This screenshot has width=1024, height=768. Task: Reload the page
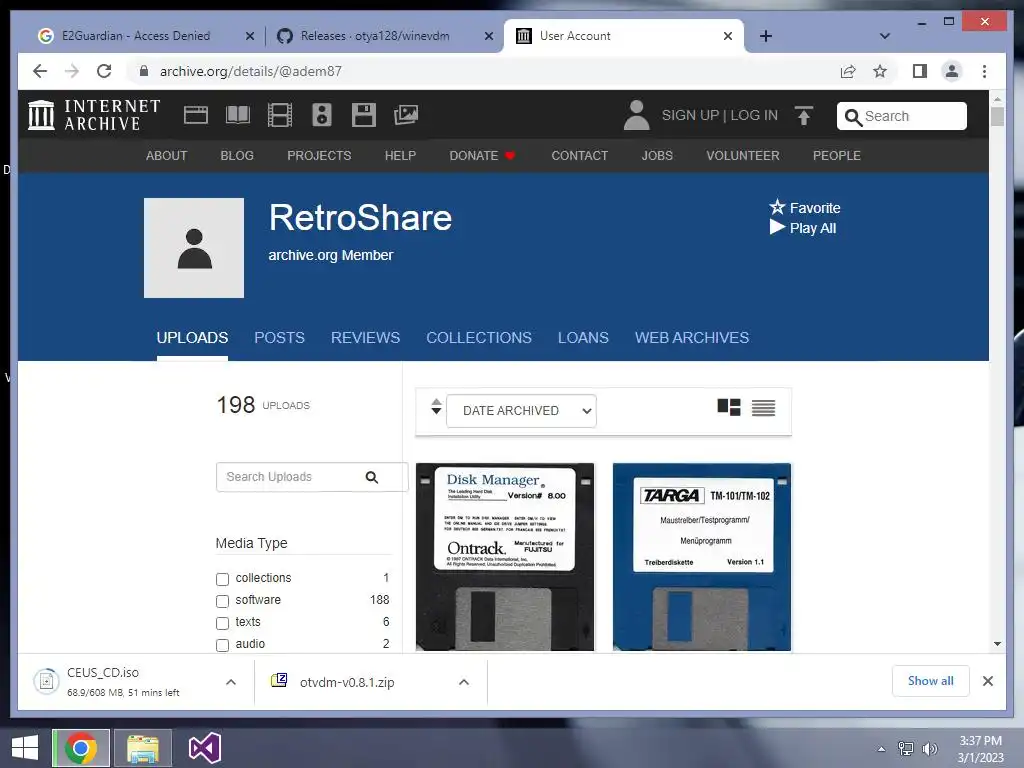pyautogui.click(x=104, y=71)
